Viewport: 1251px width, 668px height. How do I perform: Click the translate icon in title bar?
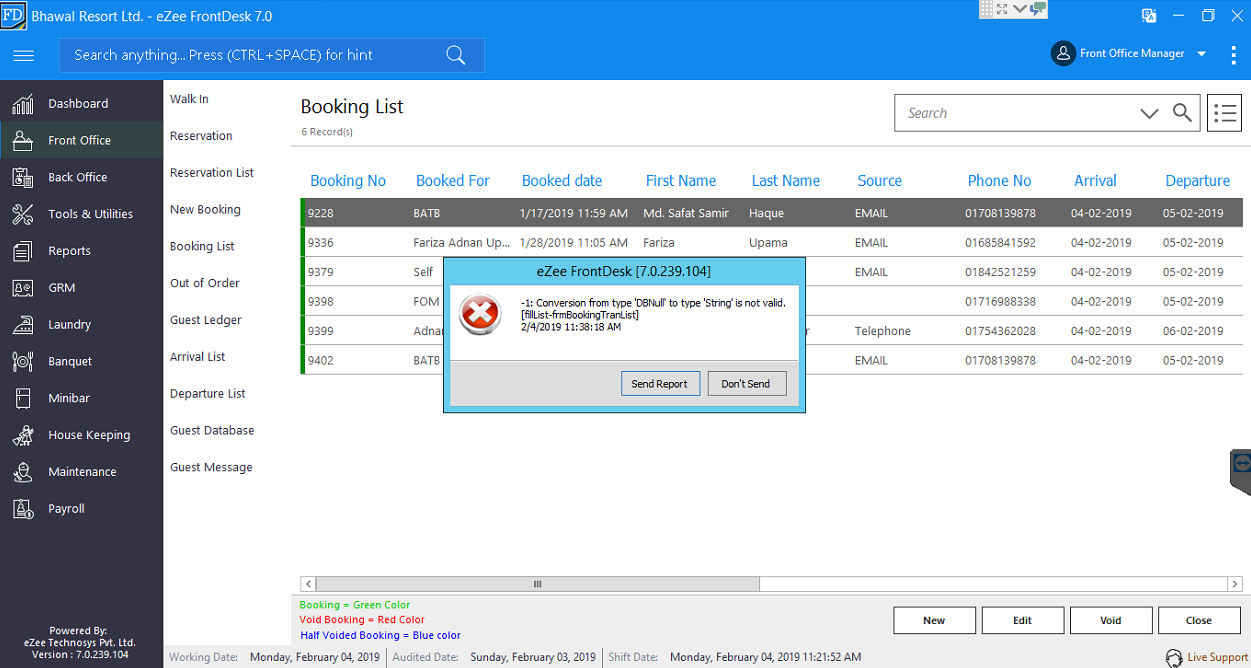[x=1149, y=15]
